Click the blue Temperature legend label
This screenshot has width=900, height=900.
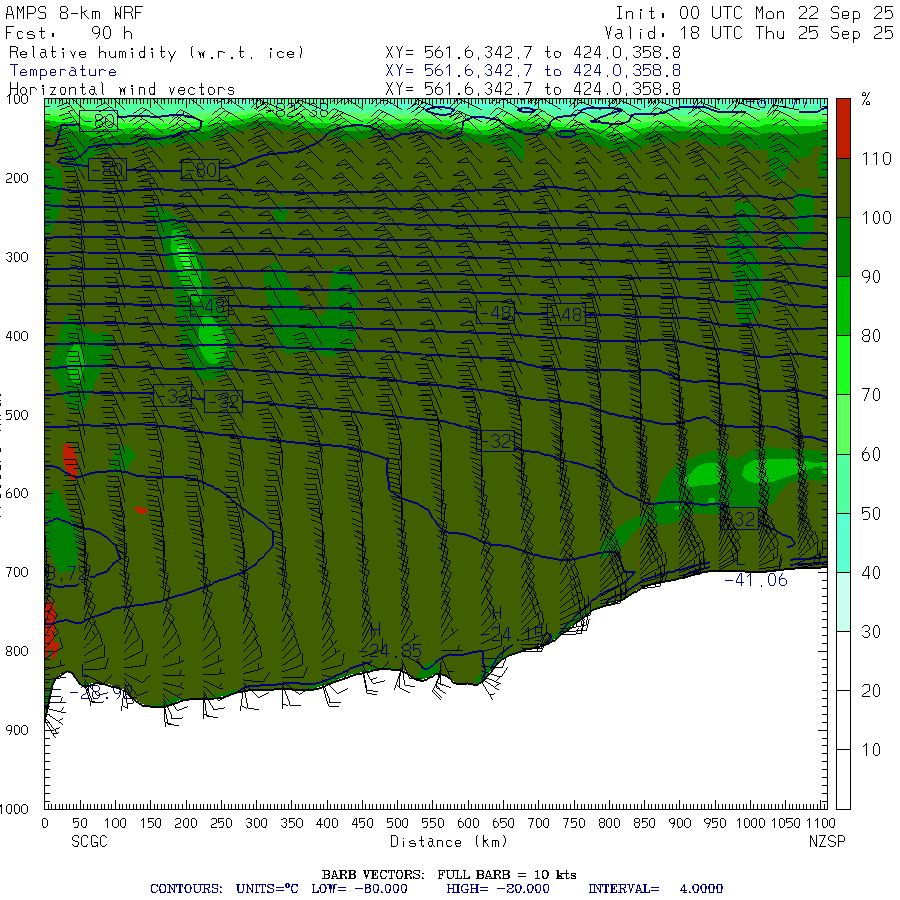pyautogui.click(x=63, y=71)
